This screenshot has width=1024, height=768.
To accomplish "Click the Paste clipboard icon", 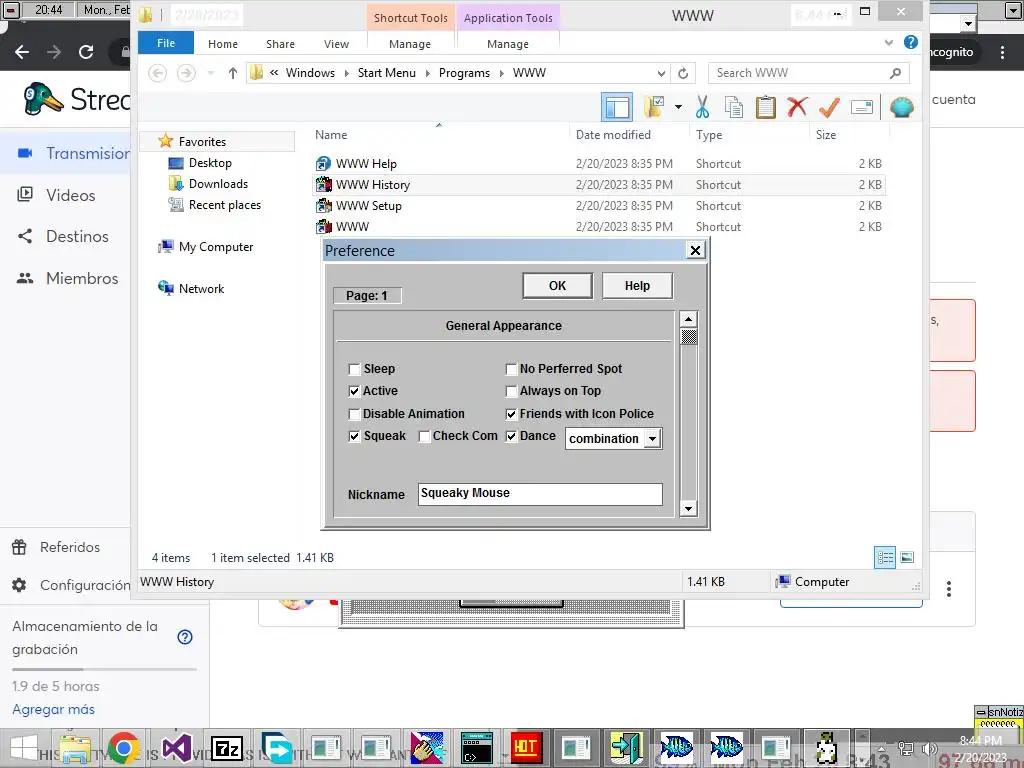I will [x=765, y=107].
